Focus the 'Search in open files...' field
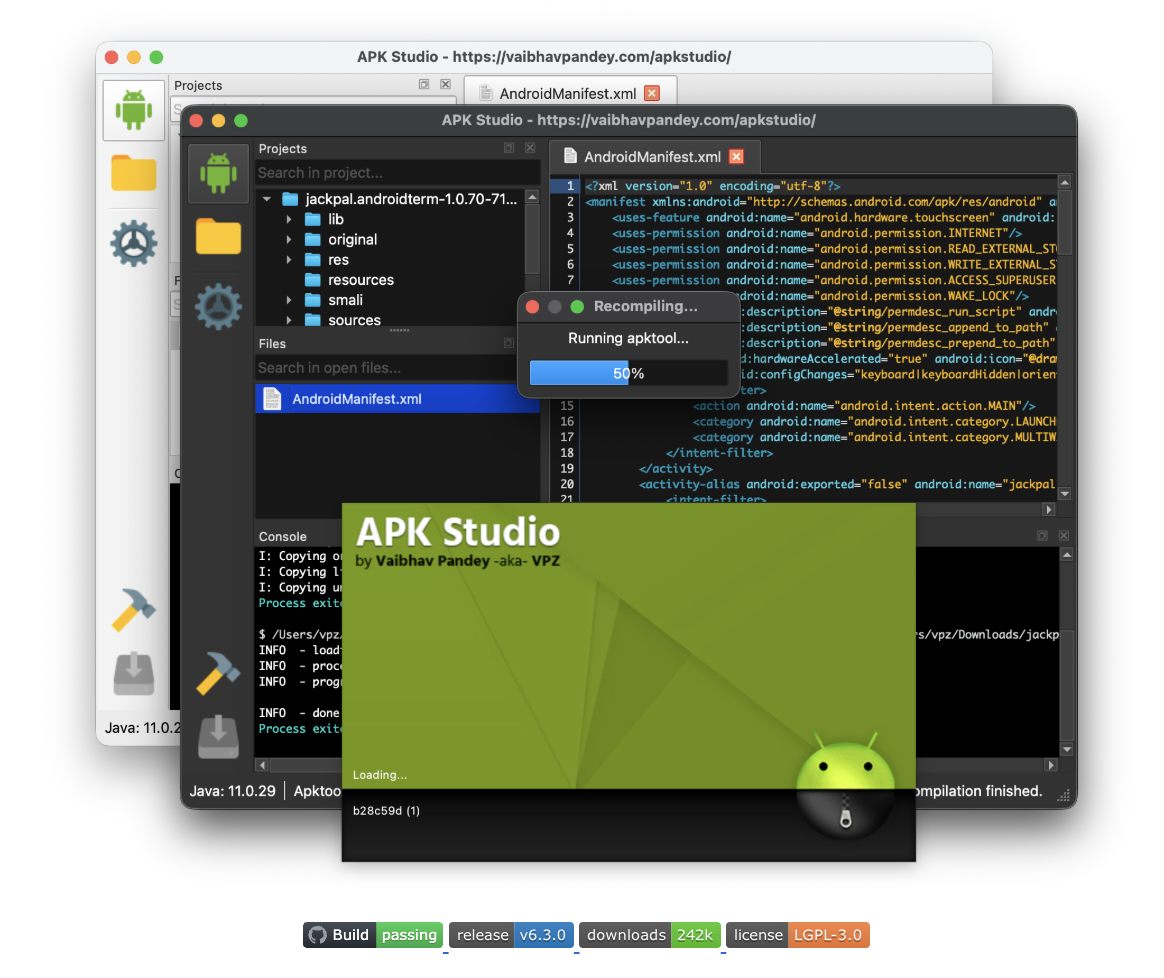 tap(385, 368)
